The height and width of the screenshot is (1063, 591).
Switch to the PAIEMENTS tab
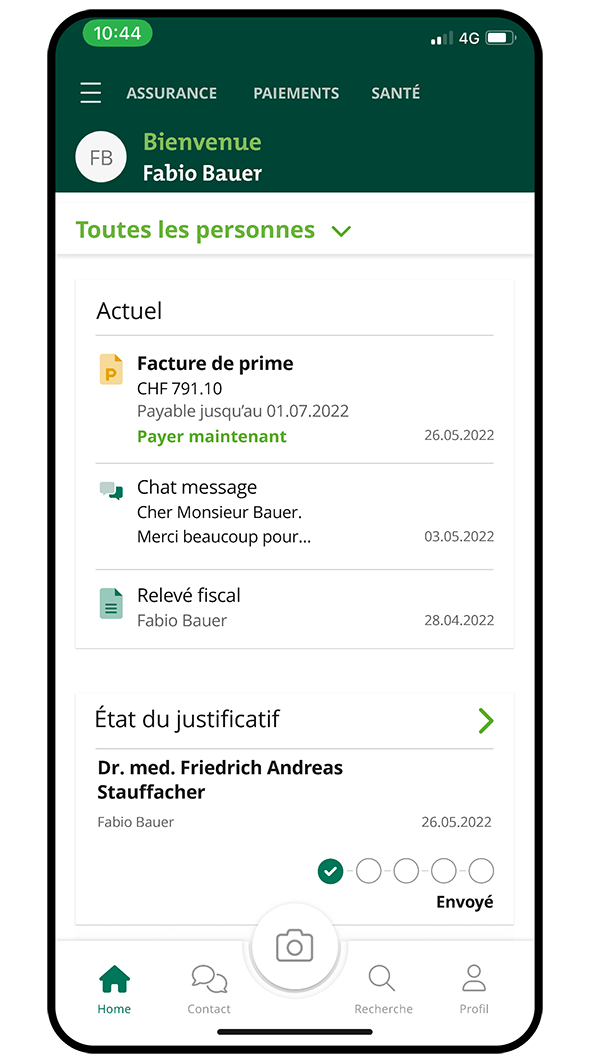[x=296, y=93]
